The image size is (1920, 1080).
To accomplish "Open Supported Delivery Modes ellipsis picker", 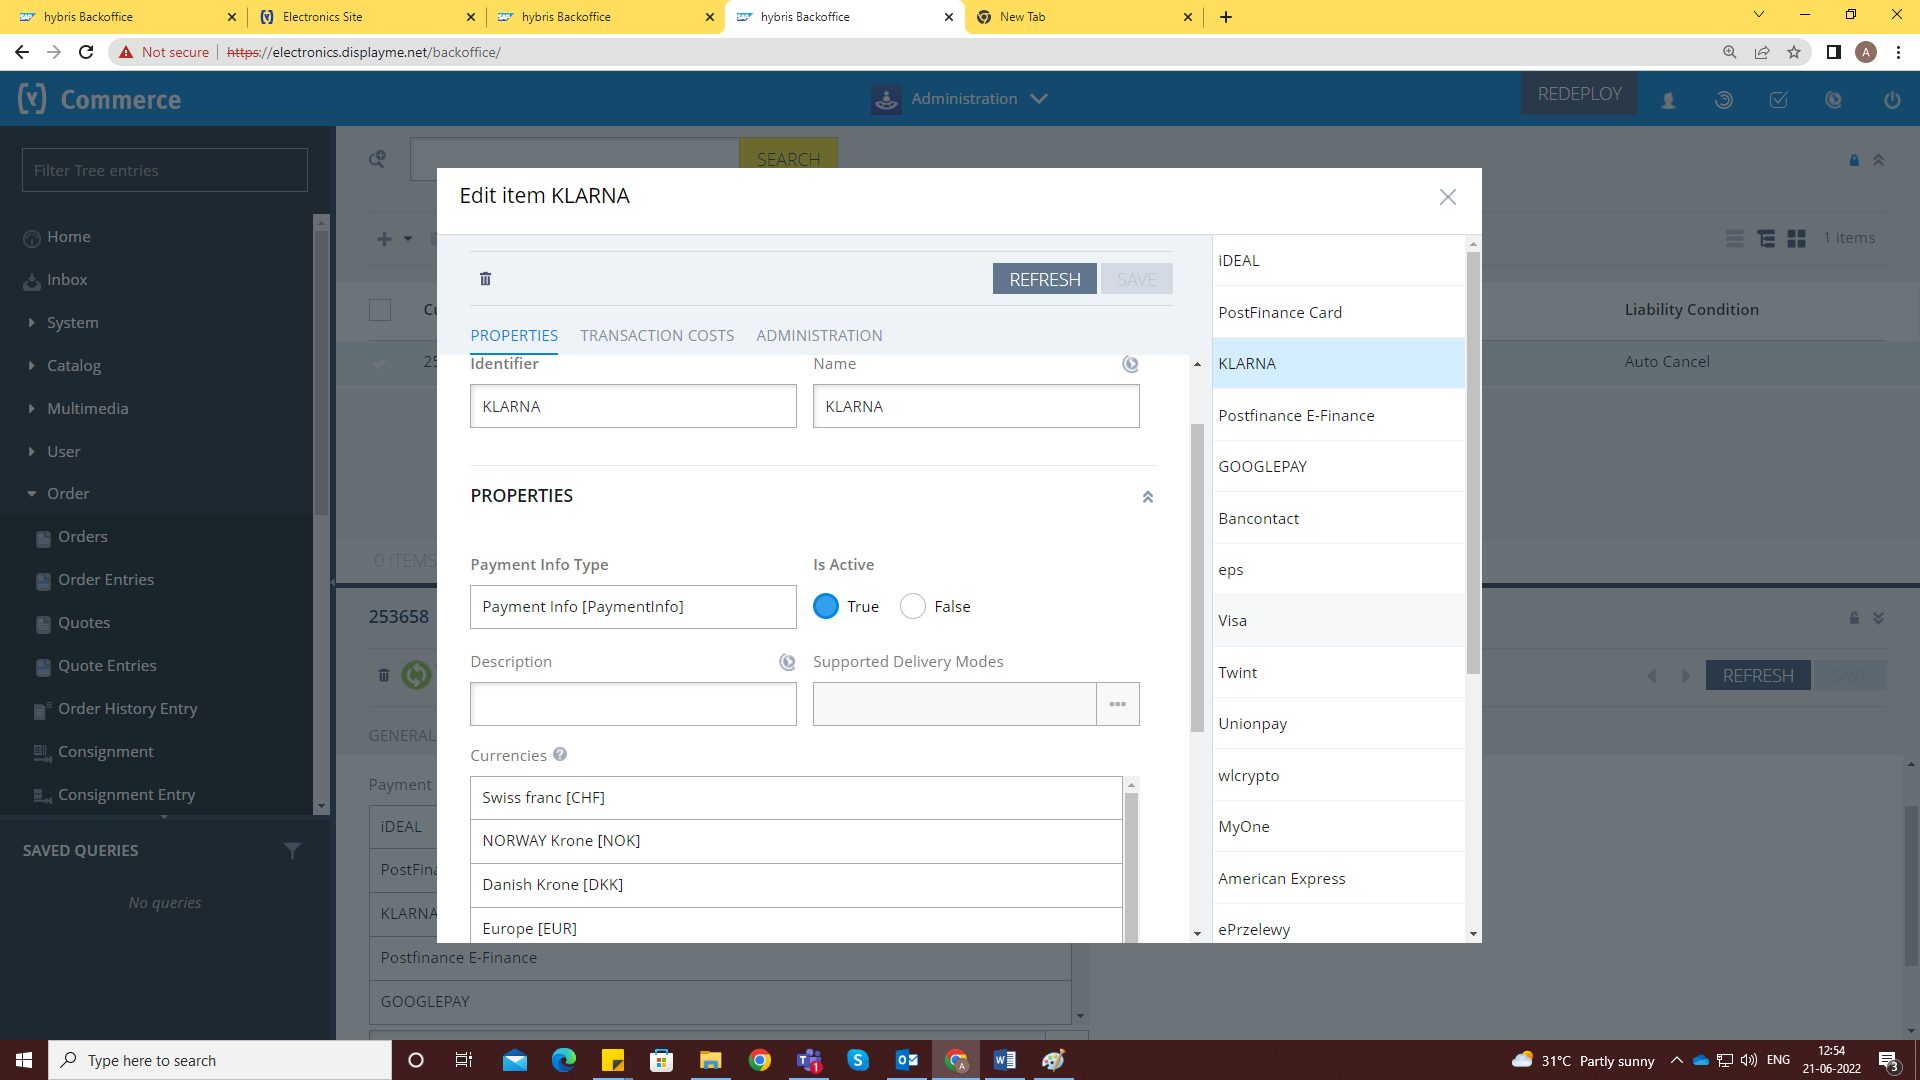I will pos(1117,704).
